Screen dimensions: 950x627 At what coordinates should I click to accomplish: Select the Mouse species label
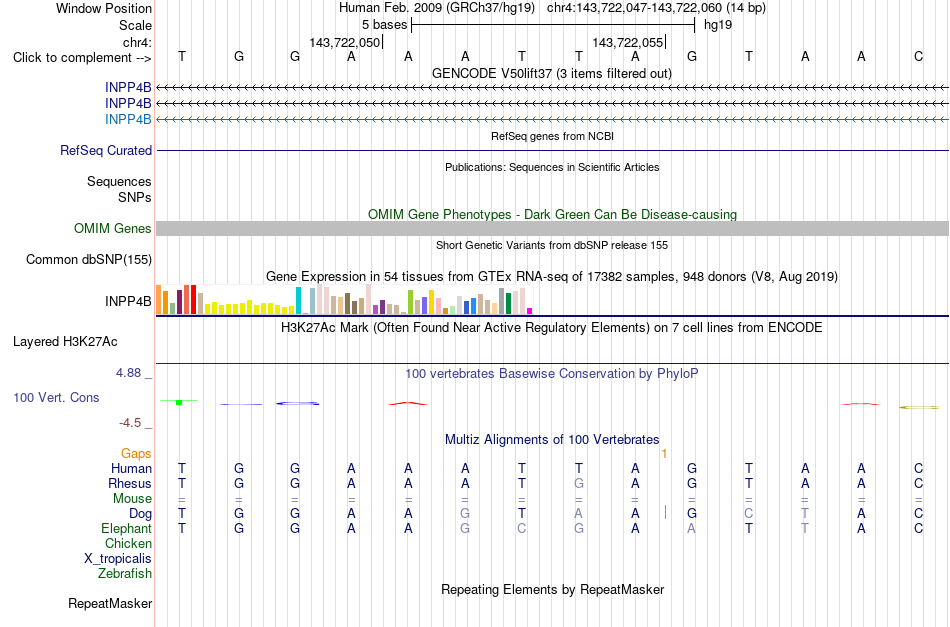(133, 499)
